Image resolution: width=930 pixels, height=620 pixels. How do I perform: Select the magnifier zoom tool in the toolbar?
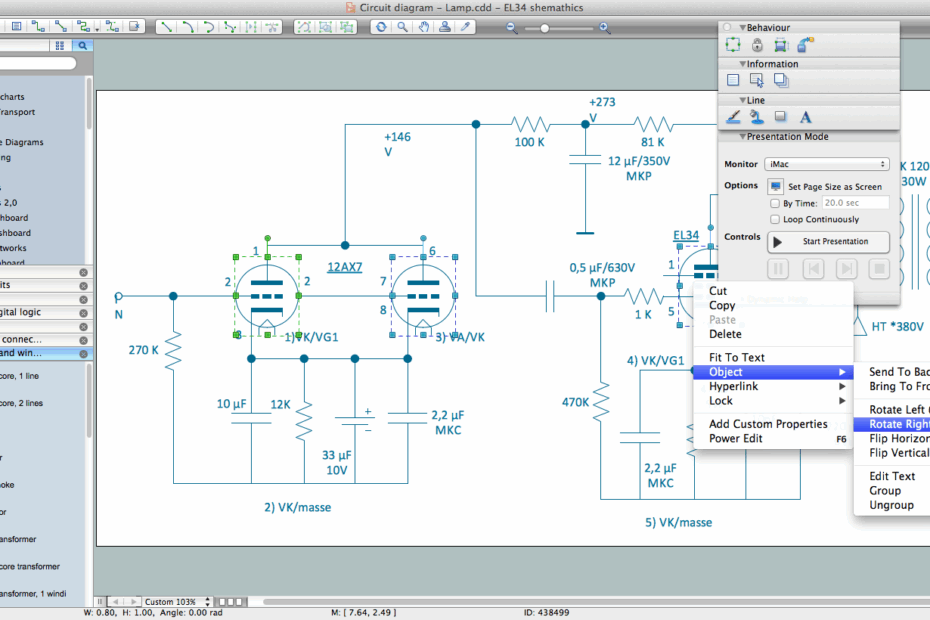pyautogui.click(x=402, y=27)
